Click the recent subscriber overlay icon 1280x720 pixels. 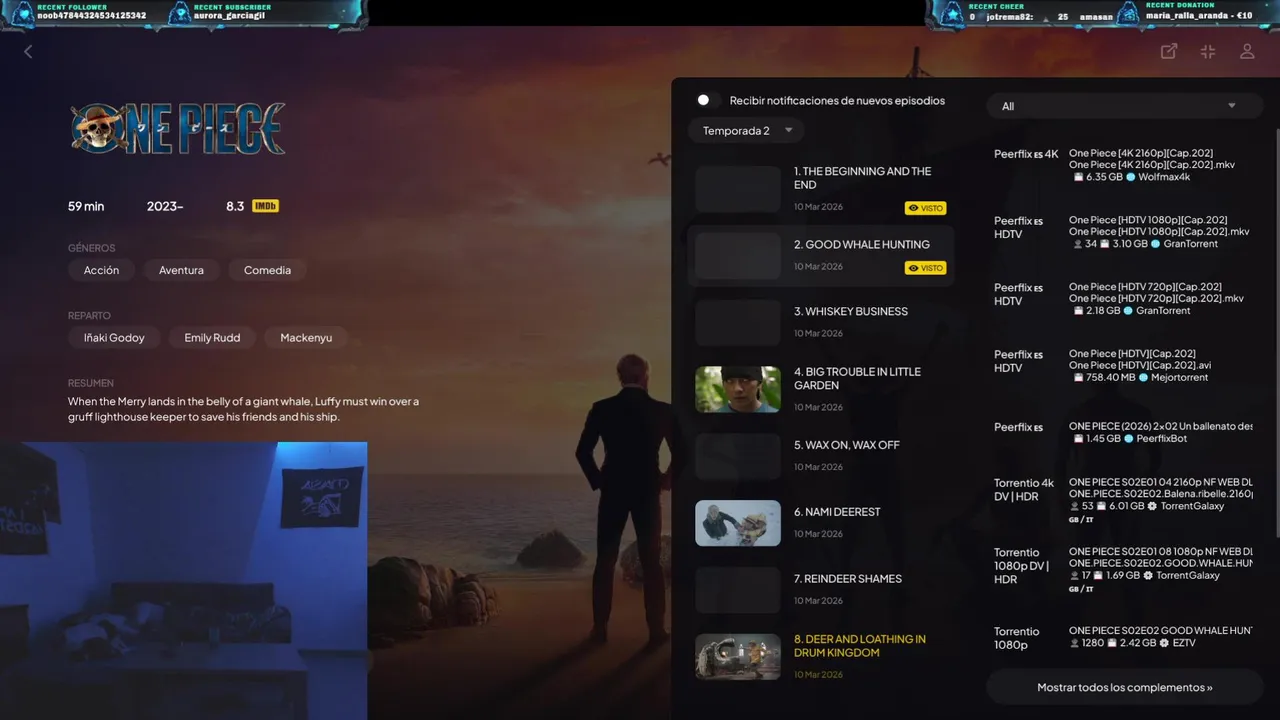pyautogui.click(x=180, y=13)
